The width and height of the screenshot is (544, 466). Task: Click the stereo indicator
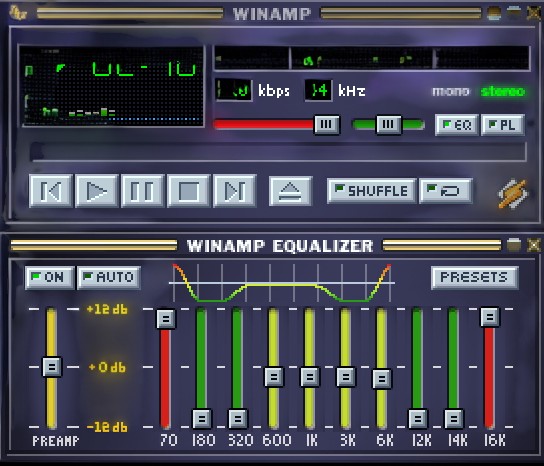[503, 91]
